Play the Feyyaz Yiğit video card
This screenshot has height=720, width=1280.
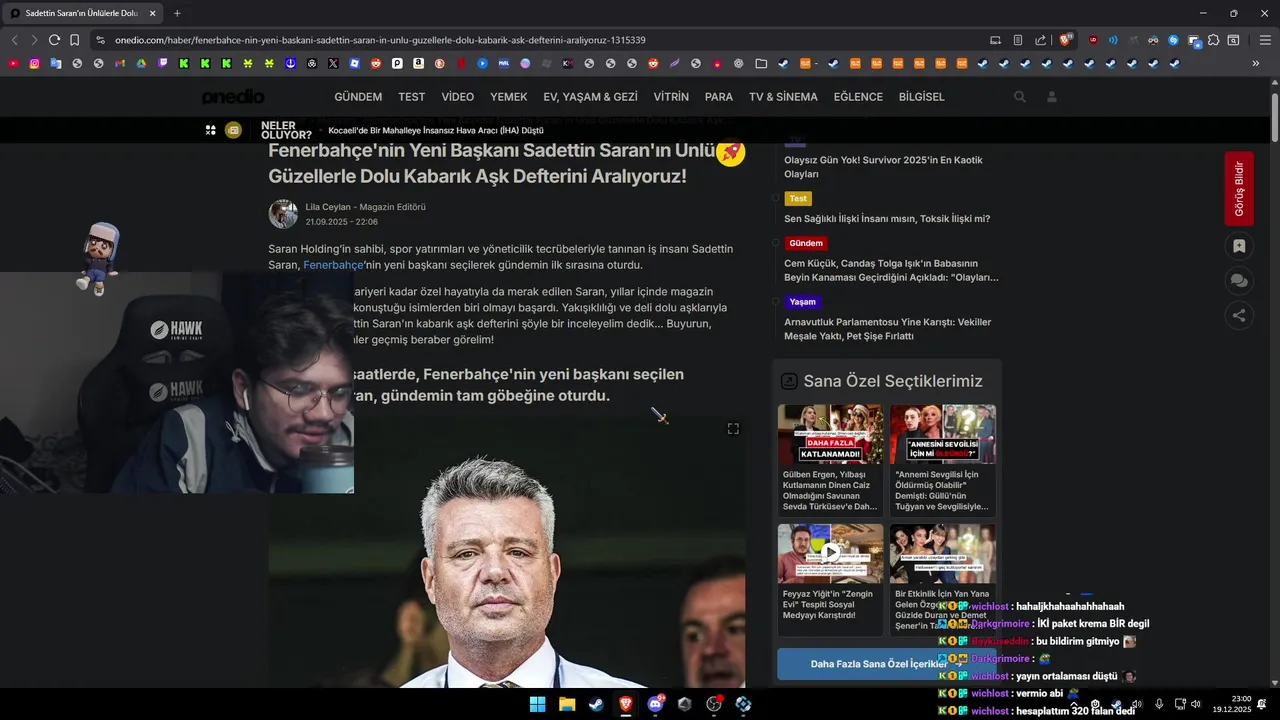[830, 553]
